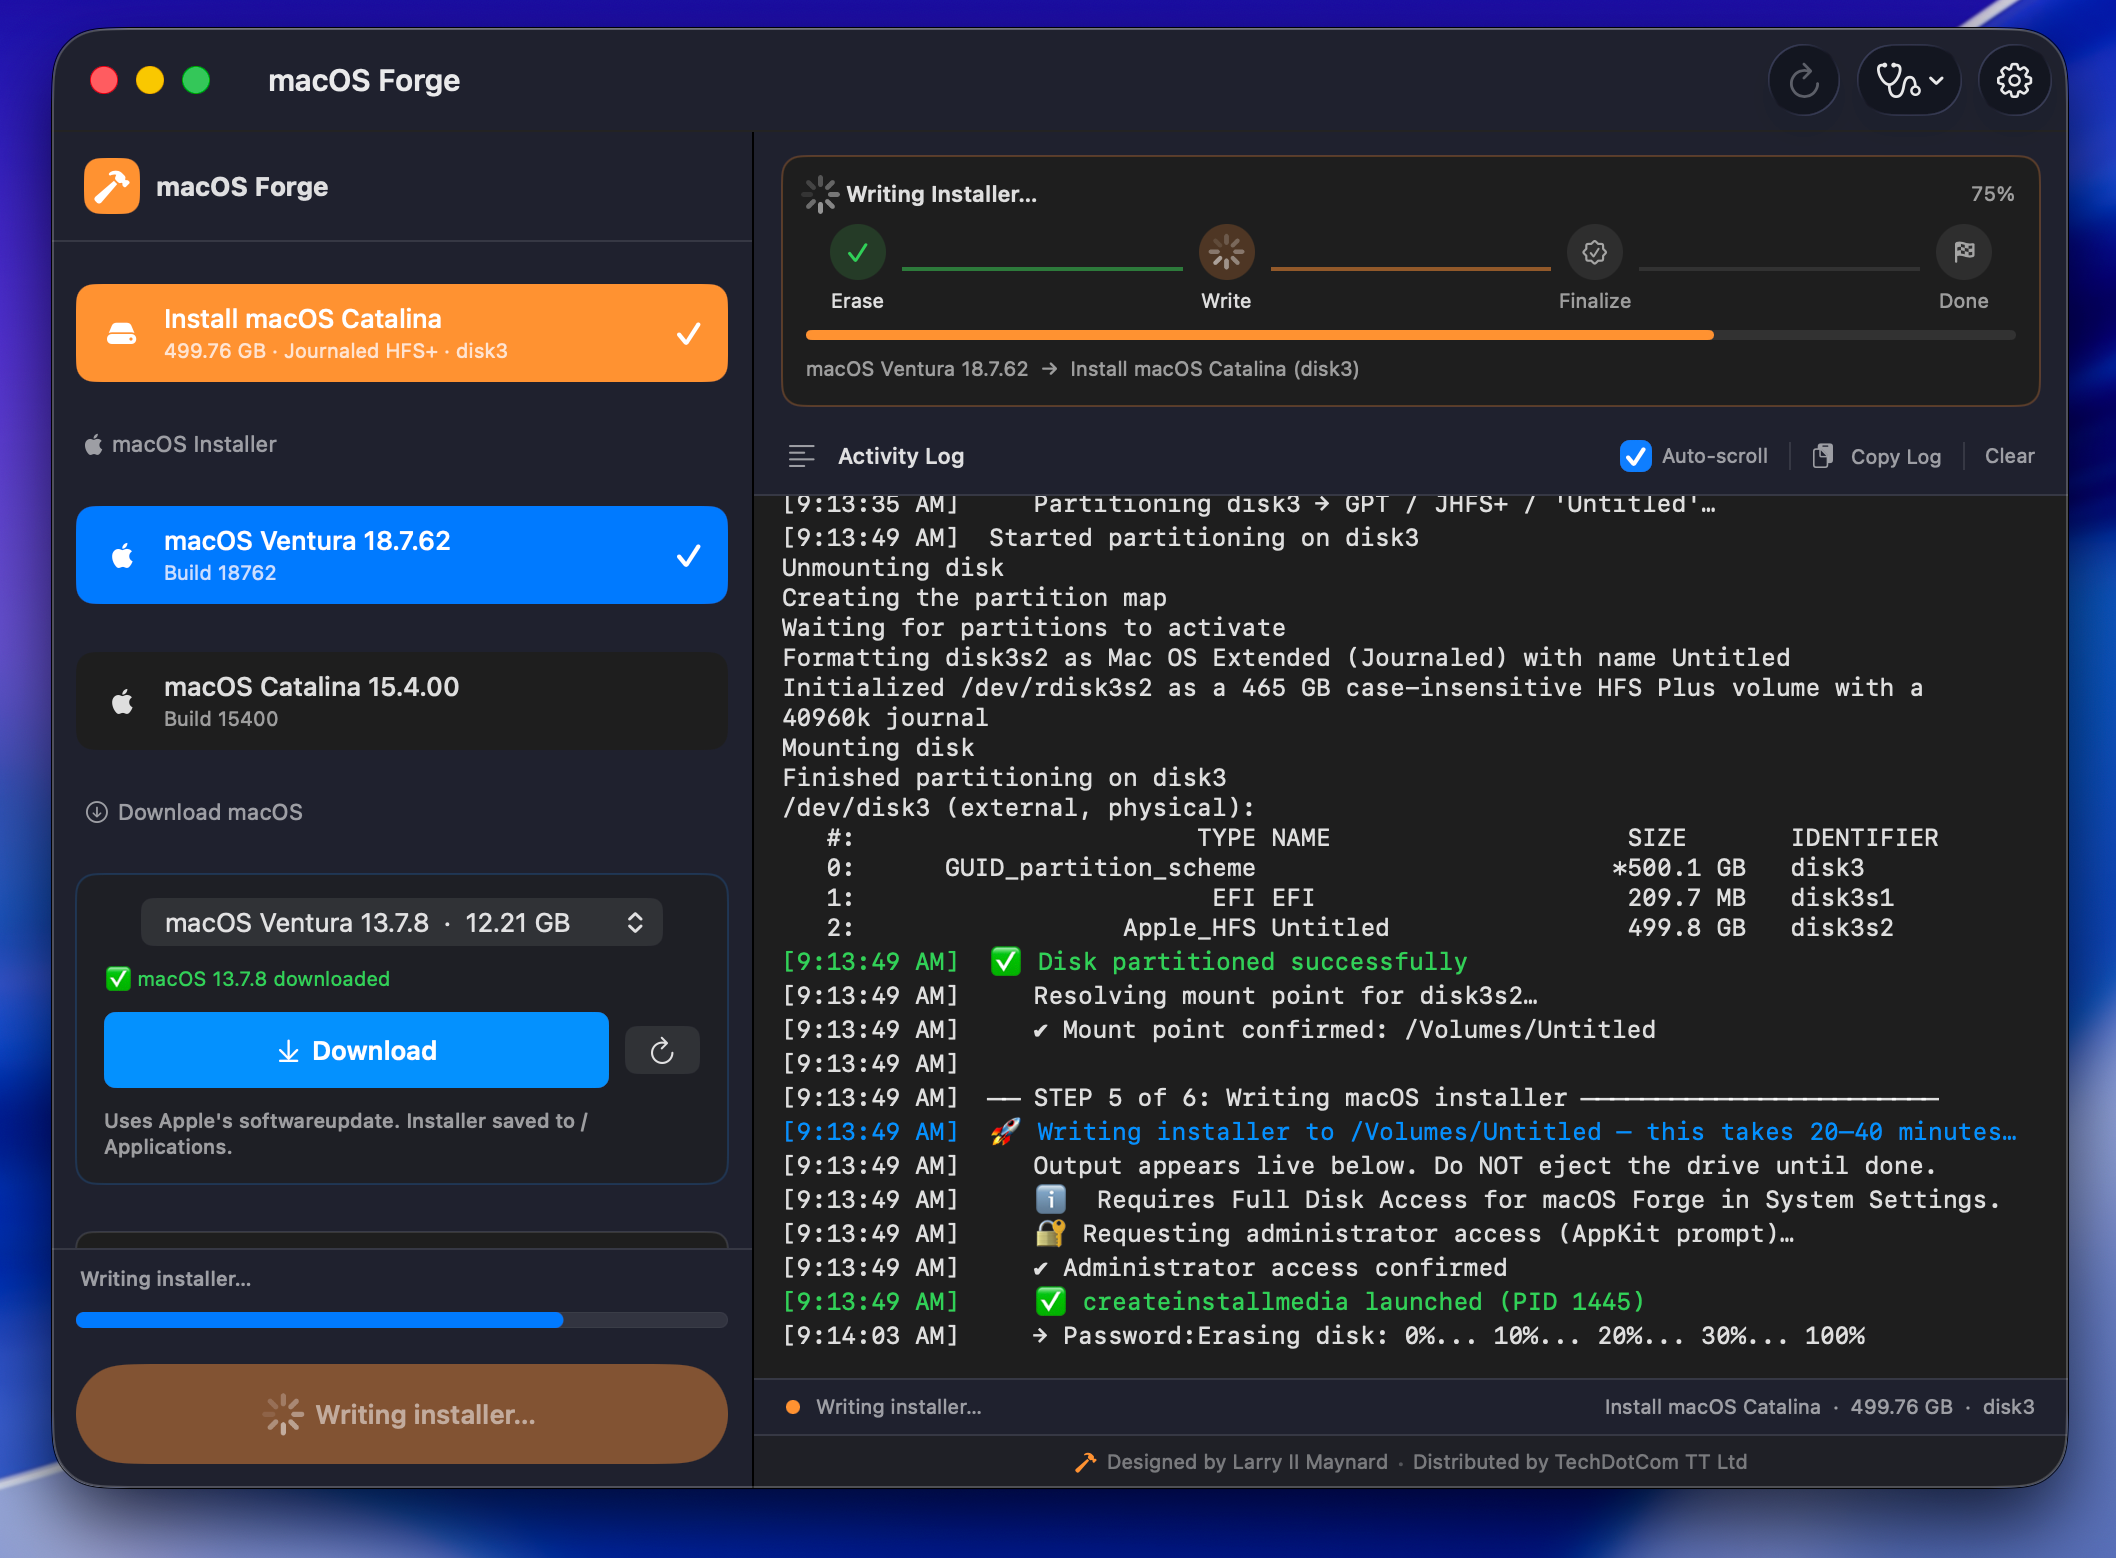2116x1558 pixels.
Task: Click the green check beside macOS 13.7.8 downloaded
Action: [x=118, y=979]
